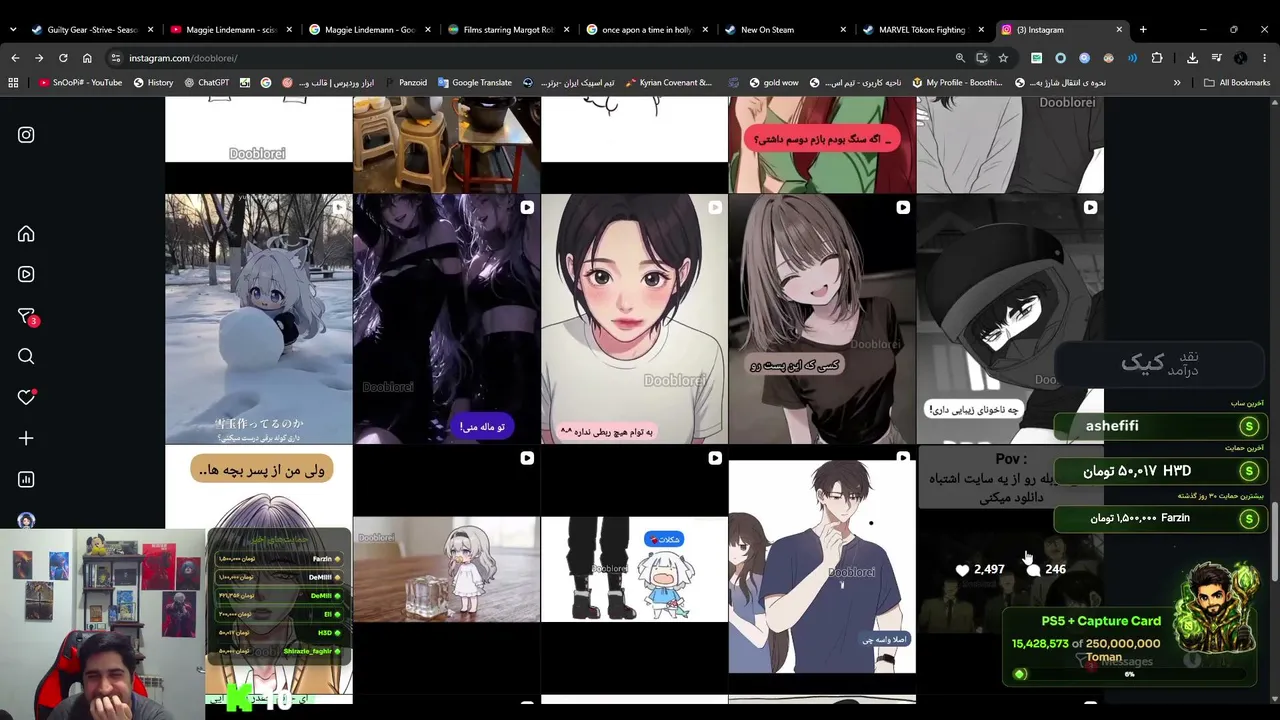Open the Chrome three-dot menu
The image size is (1280, 720).
[x=1264, y=58]
